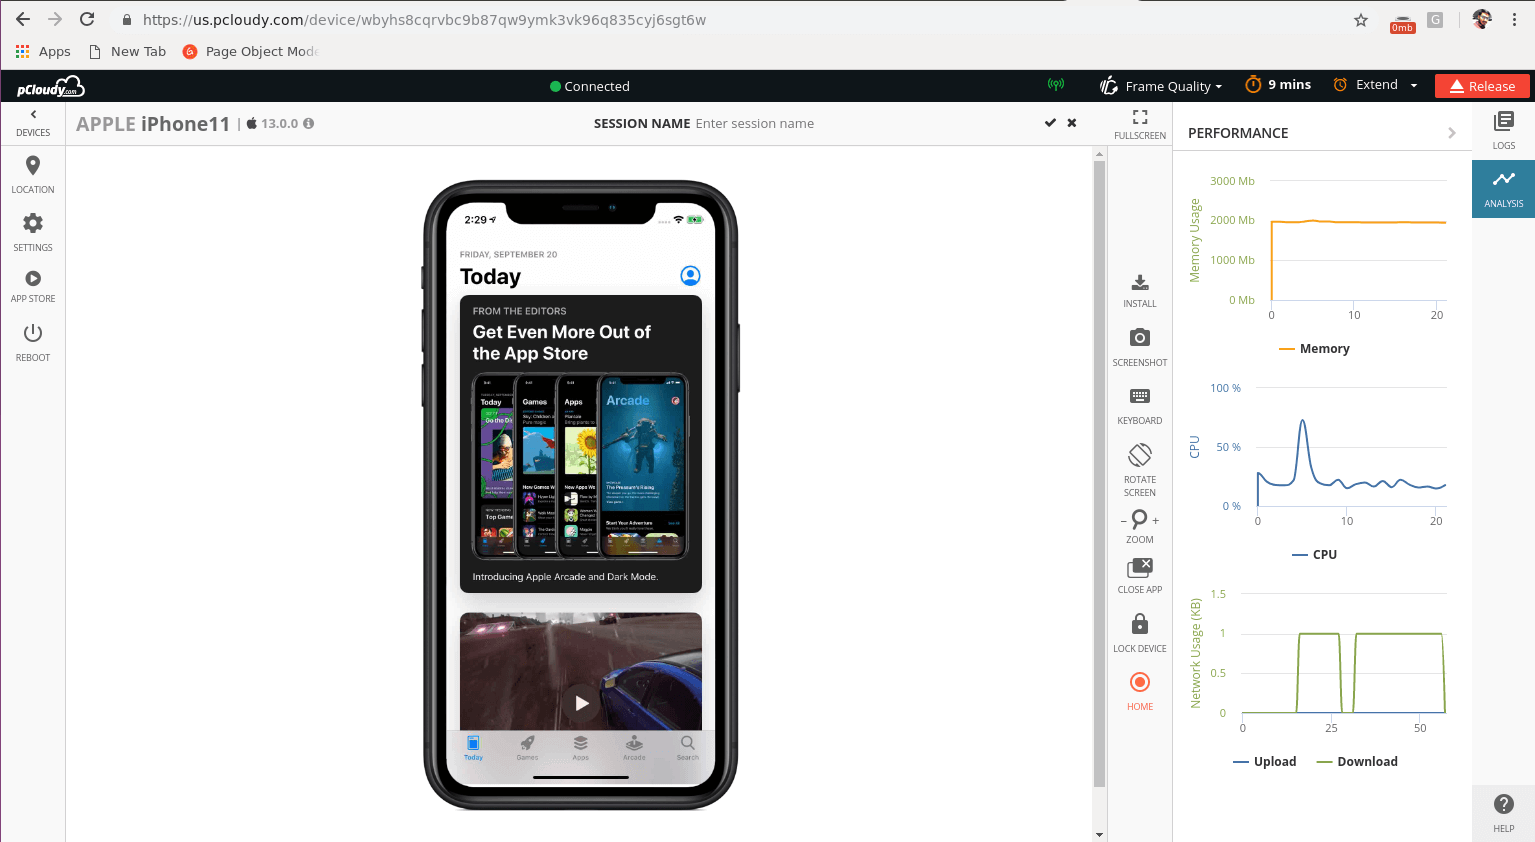
Task: Tap the Games tab on iPhone
Action: [x=527, y=747]
